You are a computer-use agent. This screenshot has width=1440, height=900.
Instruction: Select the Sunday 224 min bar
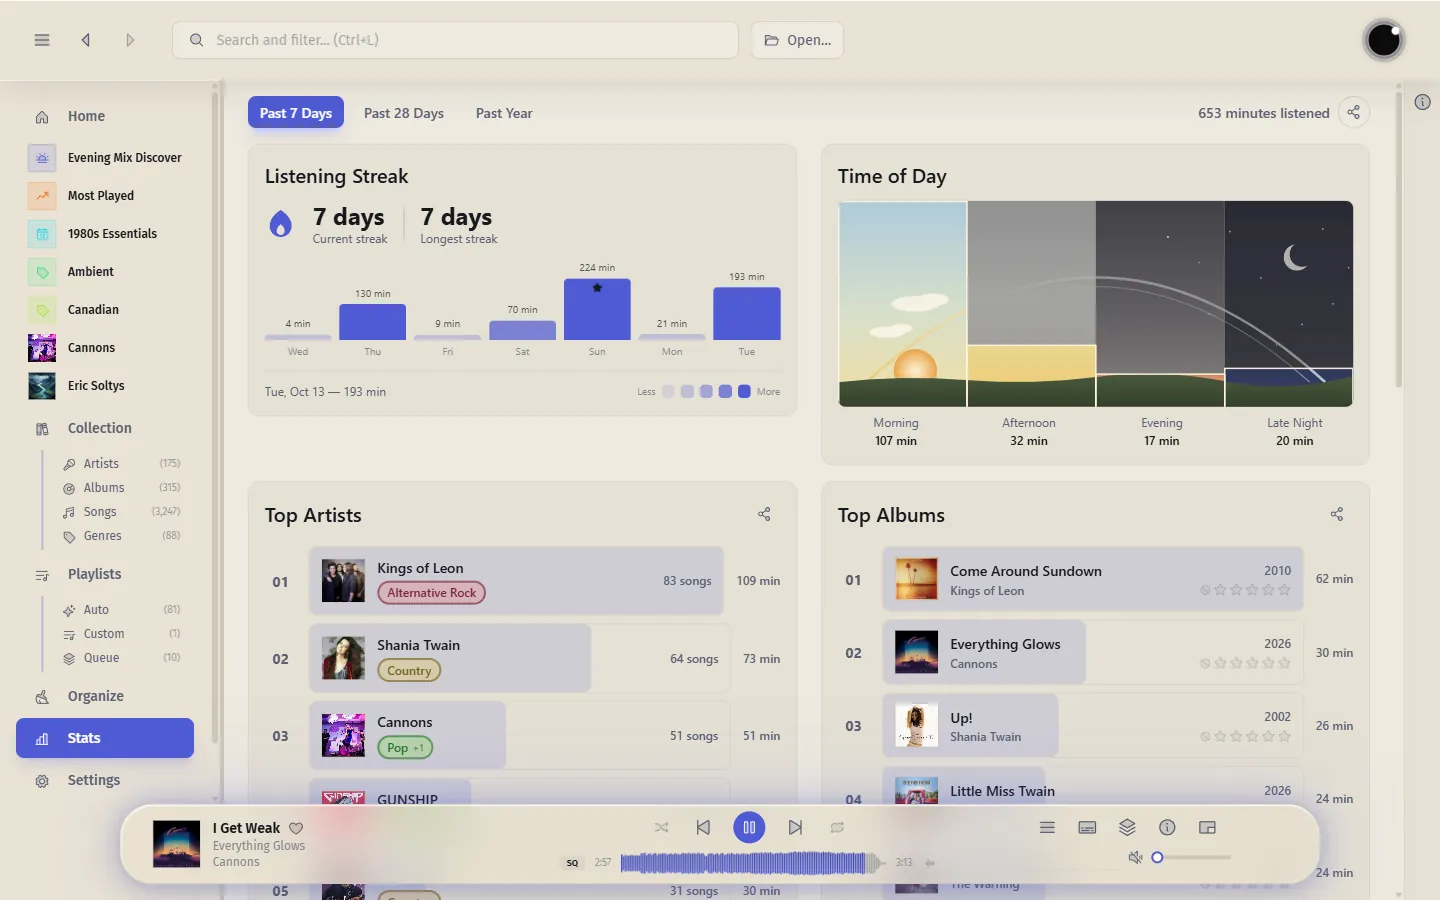[597, 309]
